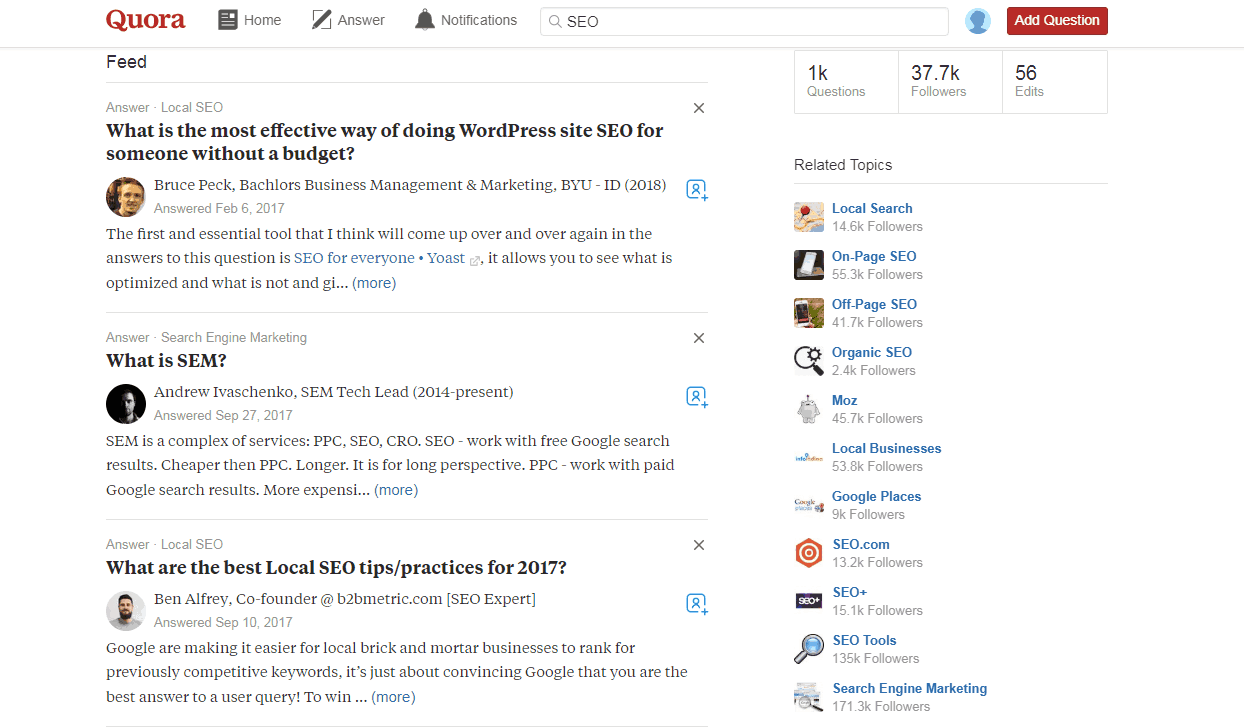
Task: Click the Google Places topic icon
Action: 809,505
